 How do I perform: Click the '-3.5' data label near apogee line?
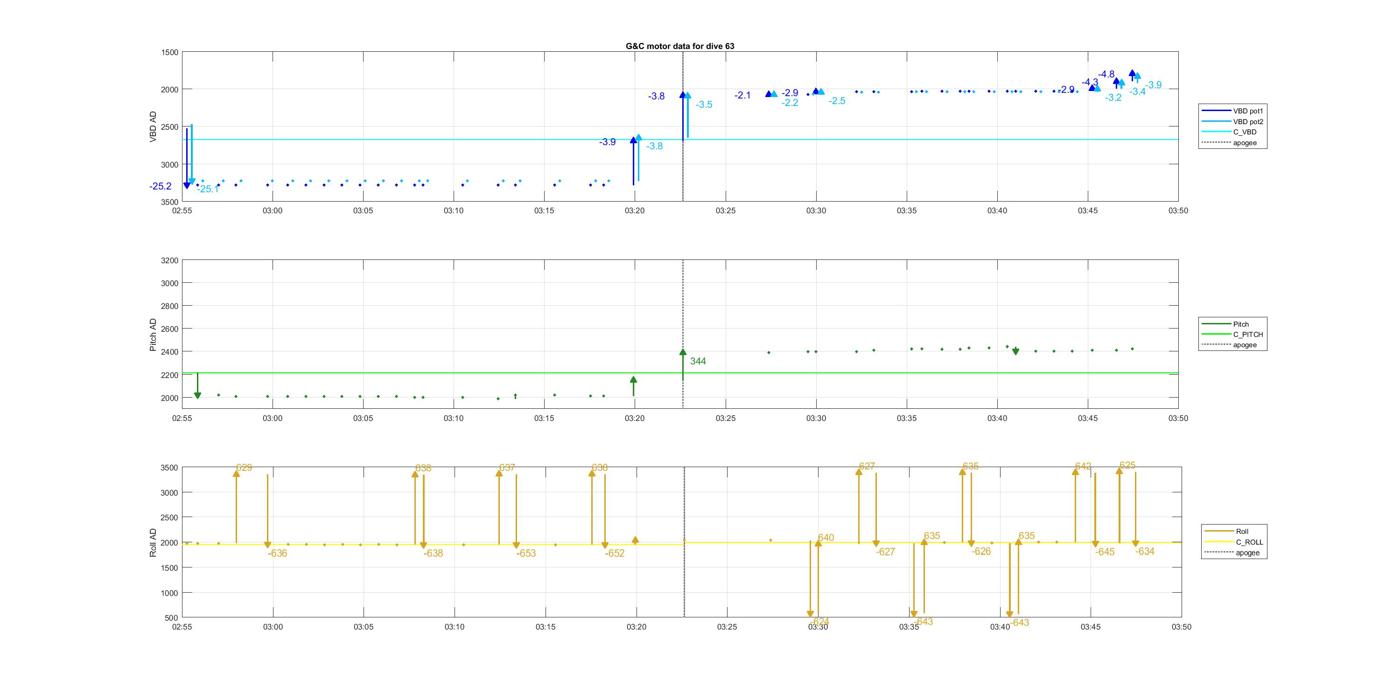pos(704,104)
